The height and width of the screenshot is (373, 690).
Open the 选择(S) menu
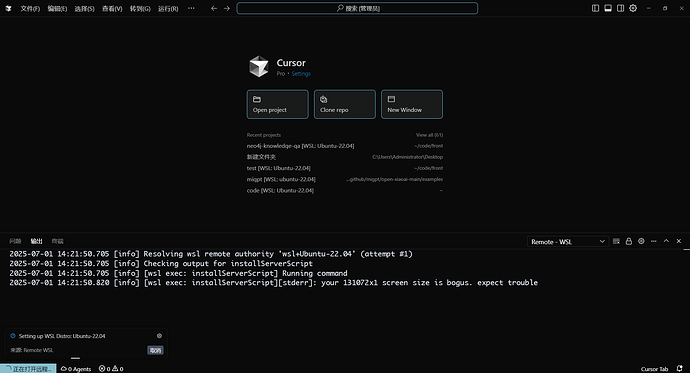[84, 8]
